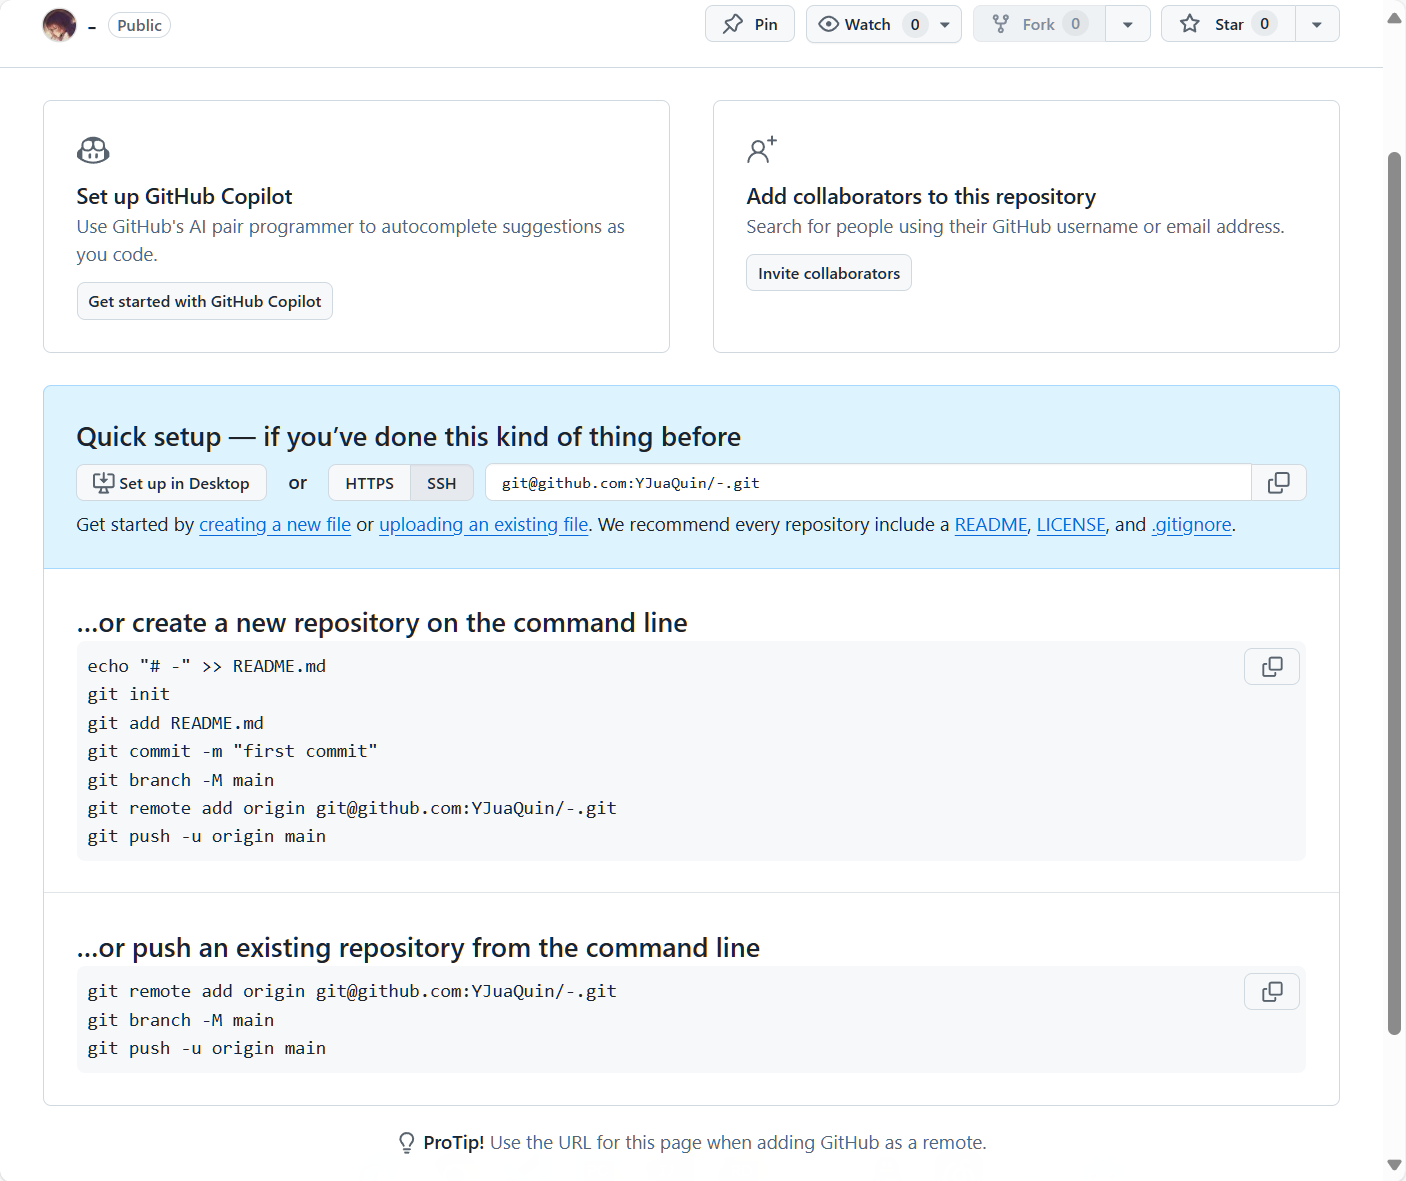Viewport: 1406px width, 1181px height.
Task: Pin this repository
Action: point(749,24)
